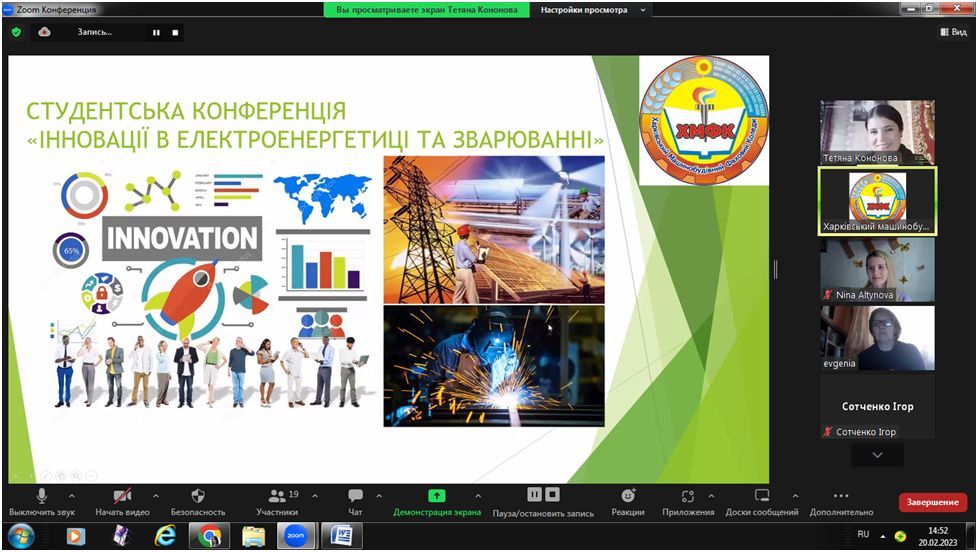The image size is (978, 552).
Task: Click the welding photo on slide
Action: [494, 366]
